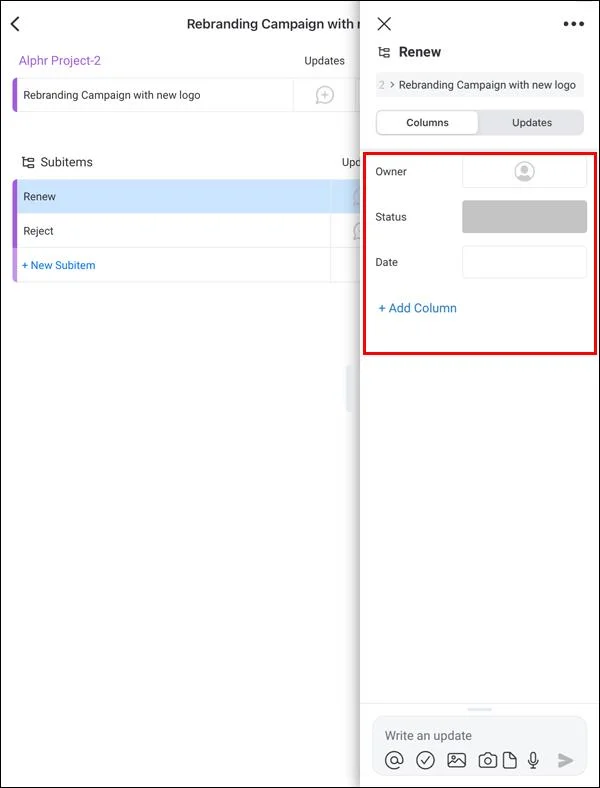
Task: Click the Subitems hierarchy icon
Action: click(x=28, y=162)
